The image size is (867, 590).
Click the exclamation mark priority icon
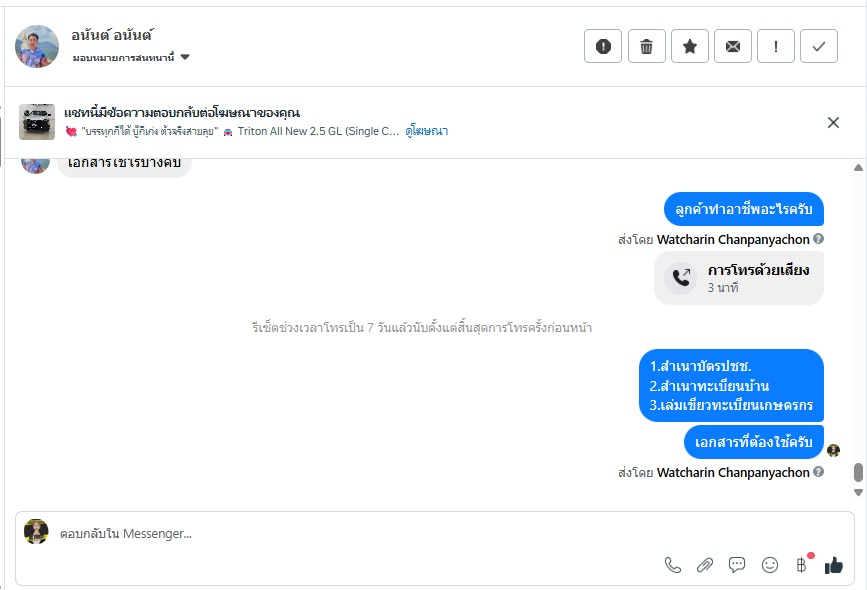pyautogui.click(x=776, y=46)
